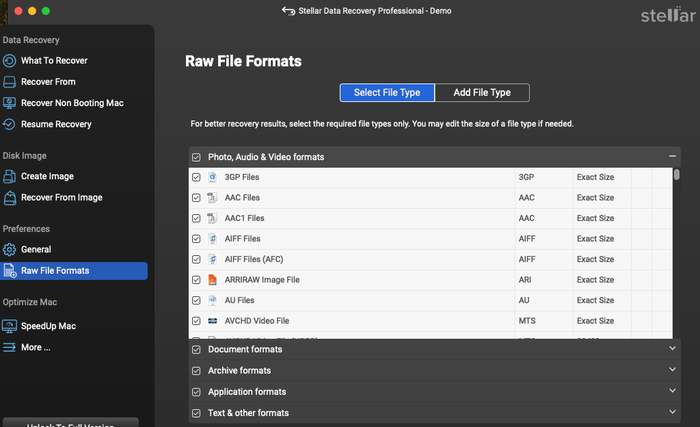Click the AU Files file-type icon

(212, 300)
